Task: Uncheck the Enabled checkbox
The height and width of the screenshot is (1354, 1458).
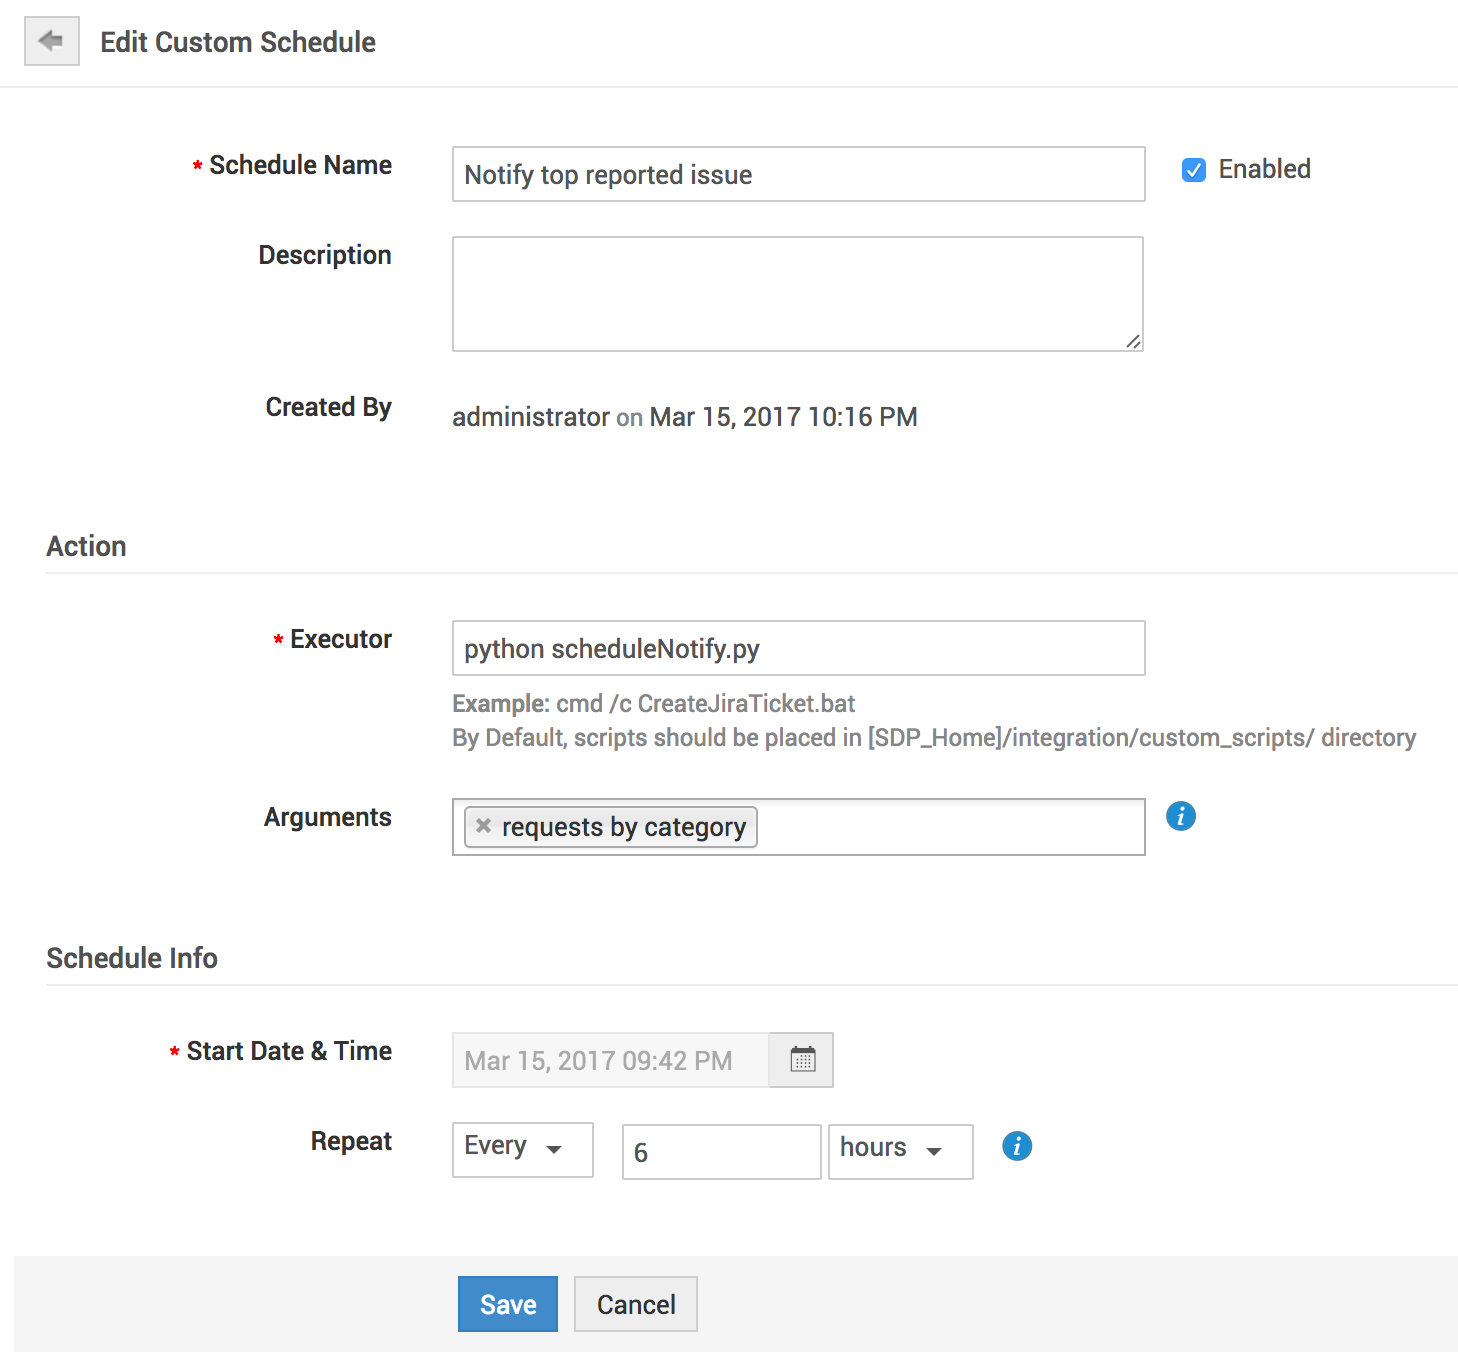Action: click(x=1193, y=170)
